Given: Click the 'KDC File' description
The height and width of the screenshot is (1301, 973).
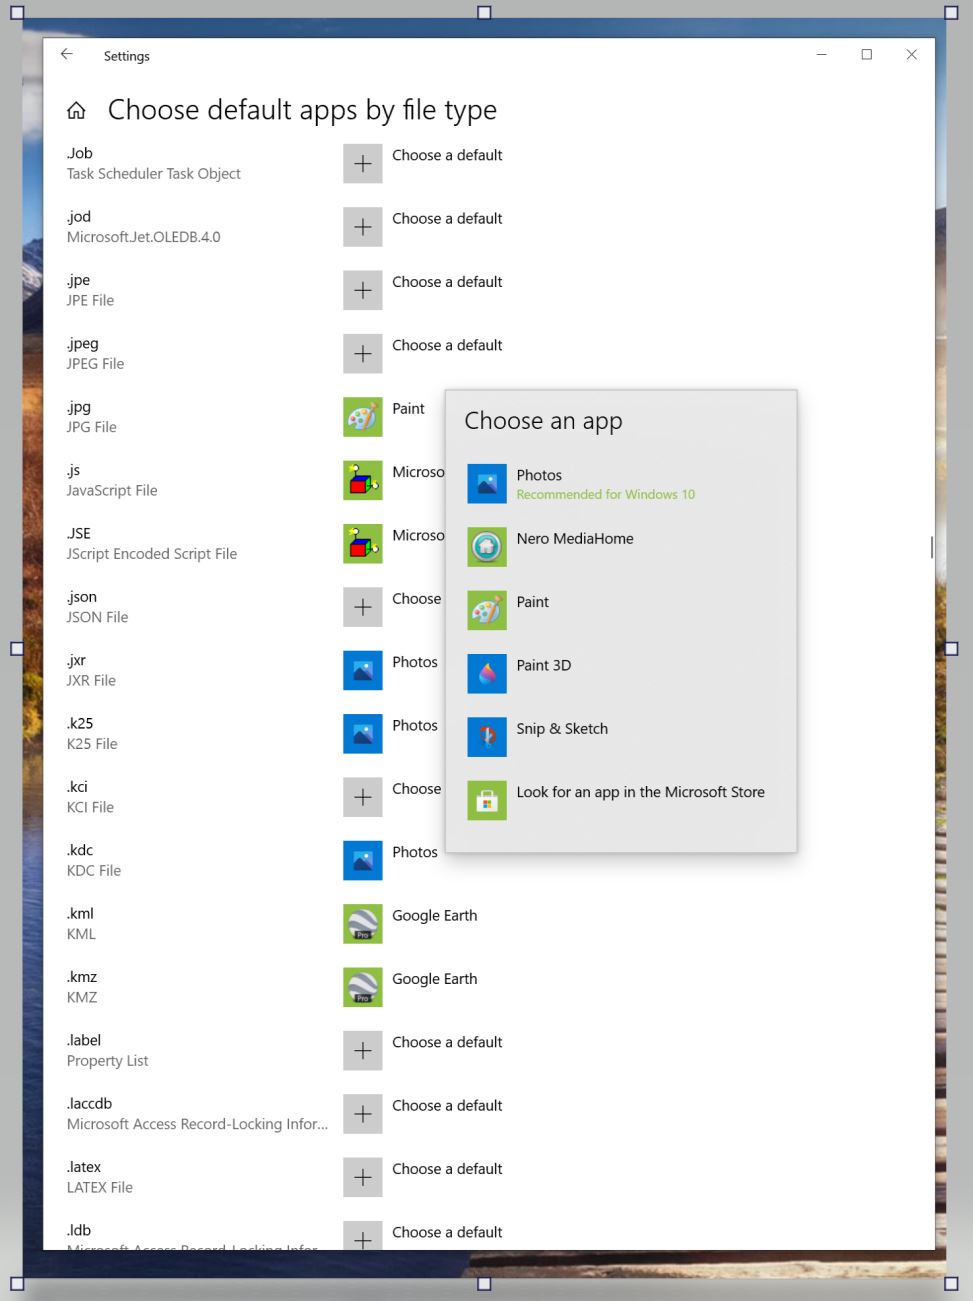Looking at the screenshot, I should pyautogui.click(x=94, y=871).
